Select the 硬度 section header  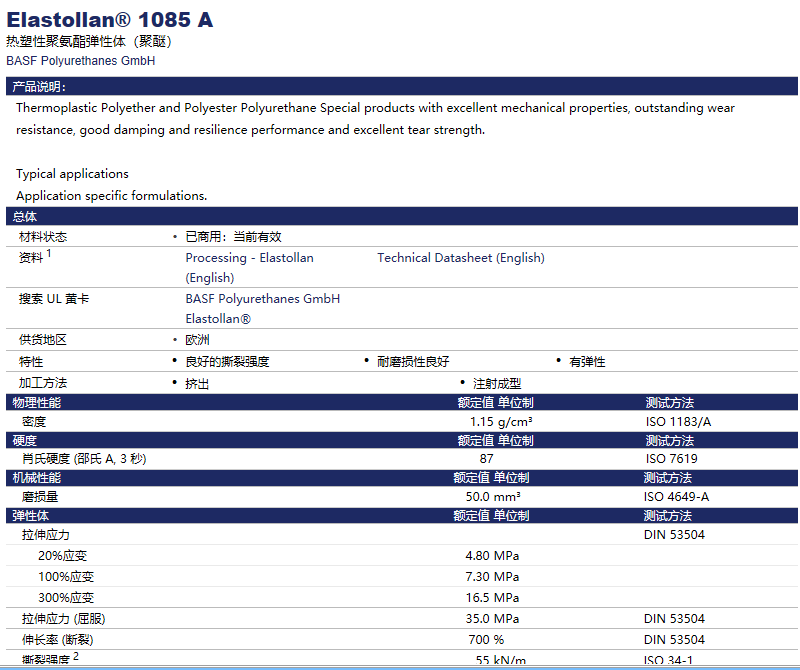click(402, 440)
